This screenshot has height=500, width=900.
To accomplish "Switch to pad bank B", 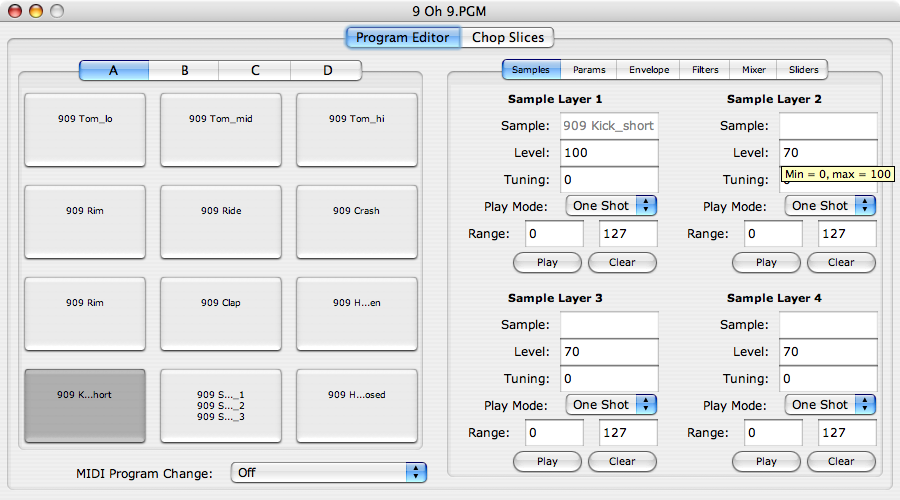I will (x=184, y=70).
